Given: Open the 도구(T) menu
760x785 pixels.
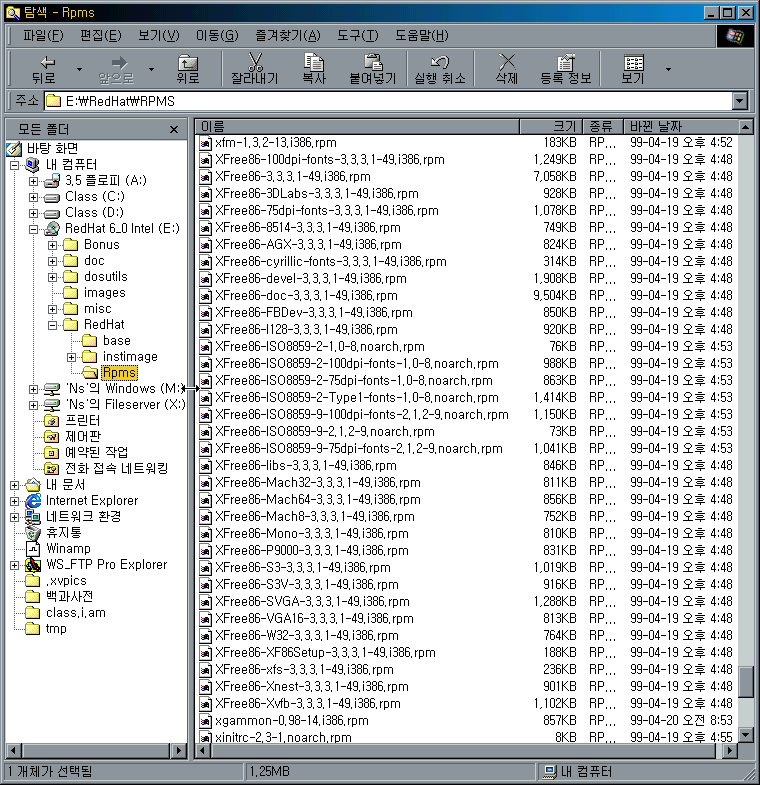Looking at the screenshot, I should (x=356, y=36).
